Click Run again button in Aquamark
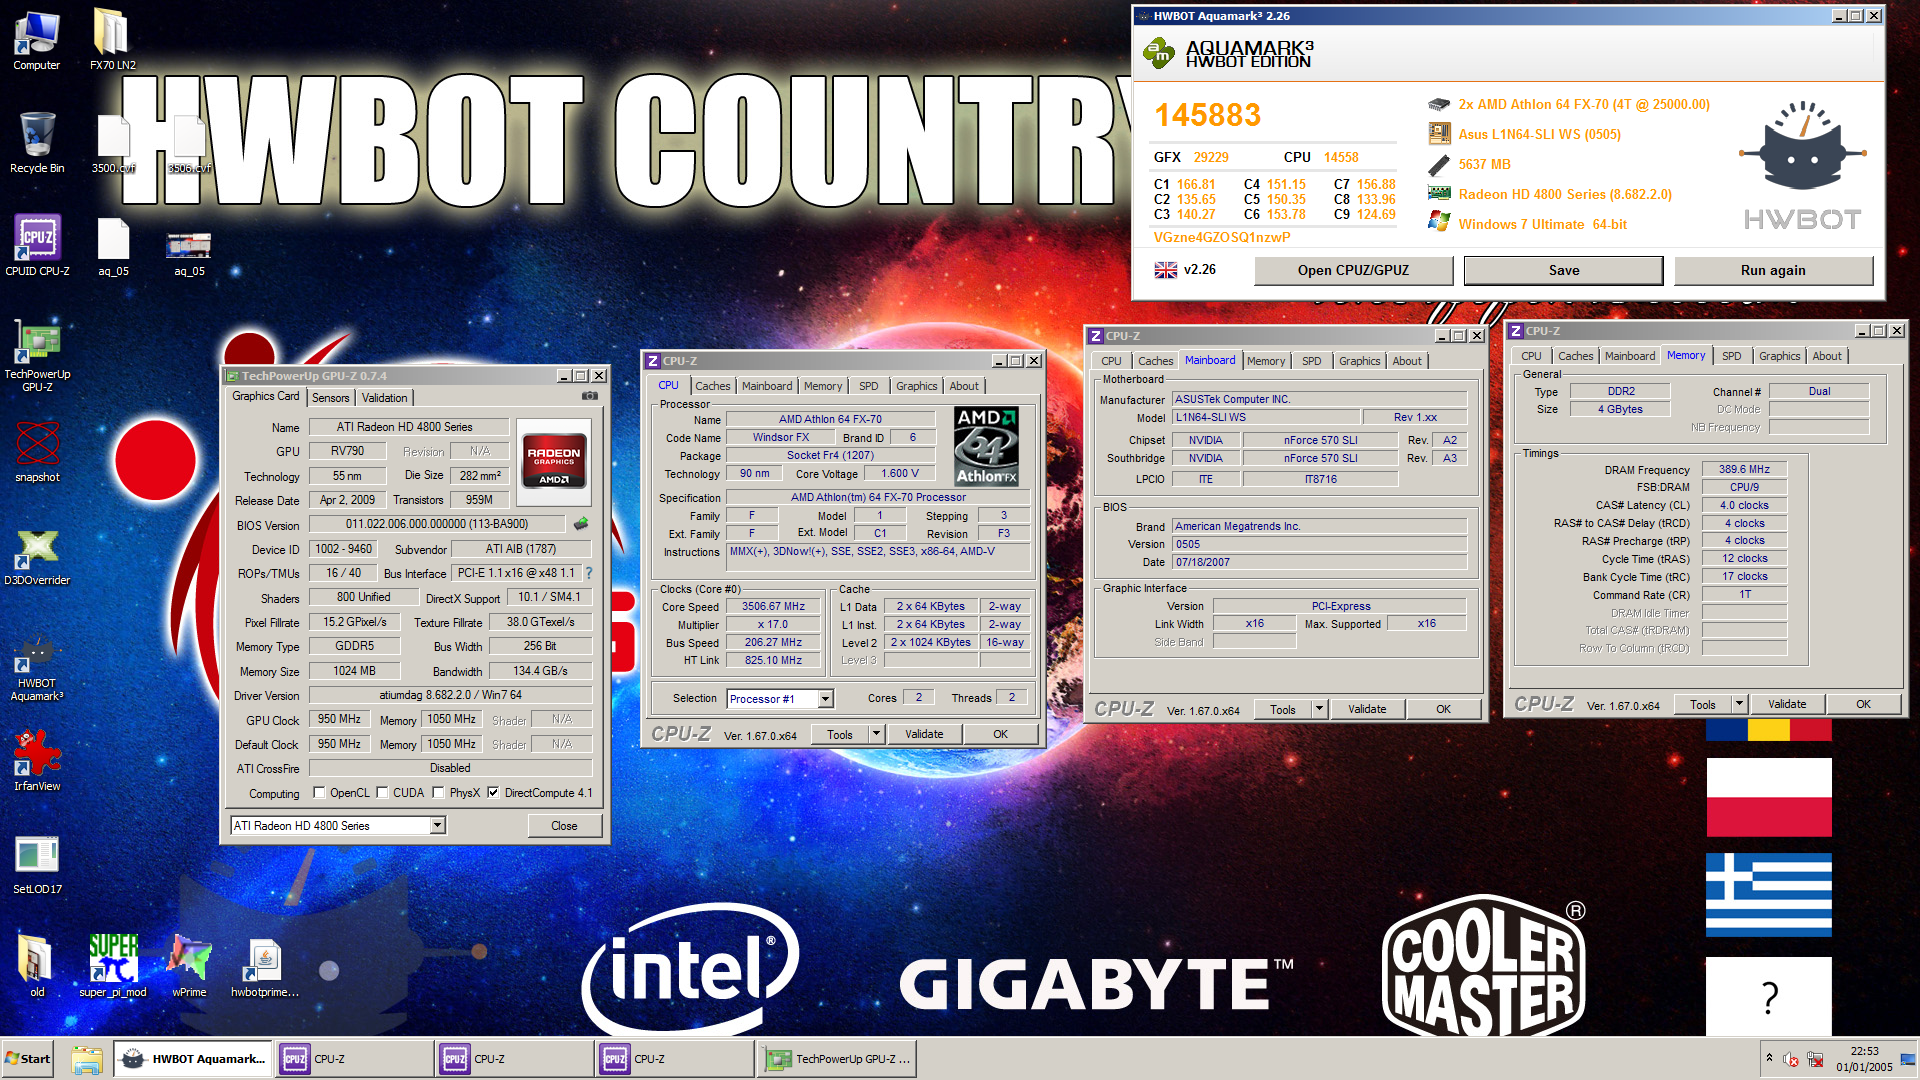The height and width of the screenshot is (1080, 1920). coord(1773,270)
